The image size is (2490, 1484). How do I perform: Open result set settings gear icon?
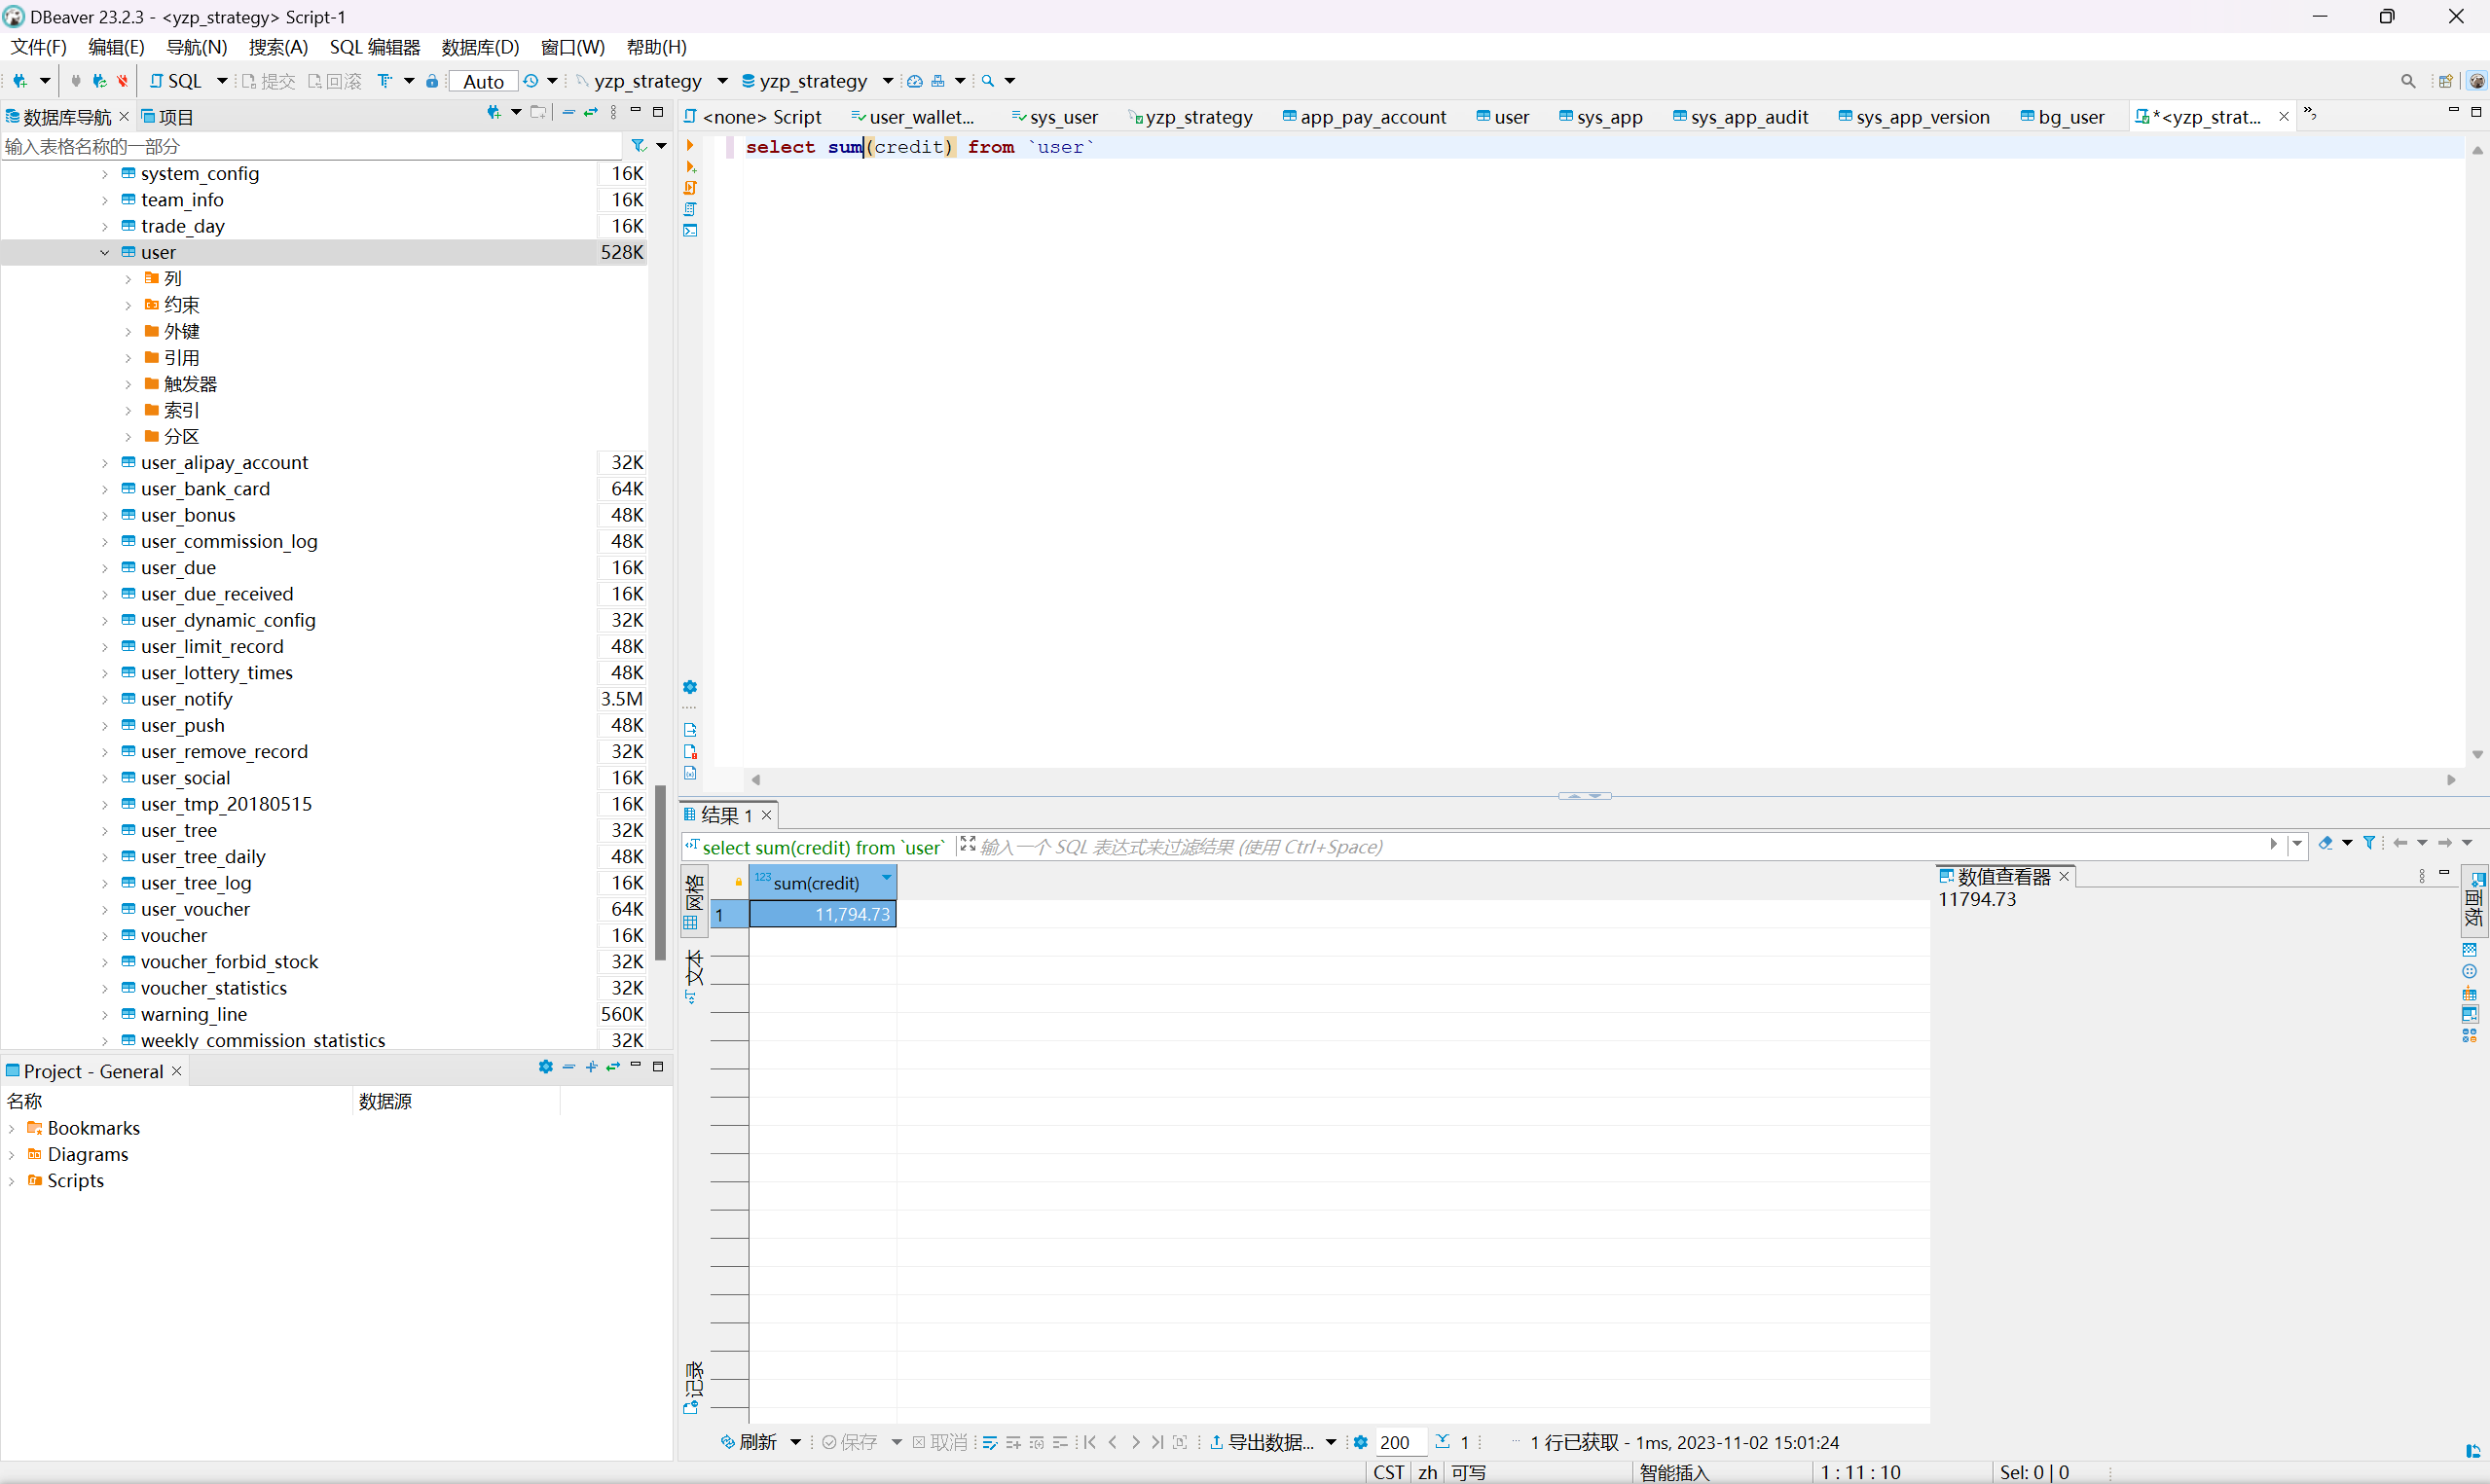(1360, 1442)
